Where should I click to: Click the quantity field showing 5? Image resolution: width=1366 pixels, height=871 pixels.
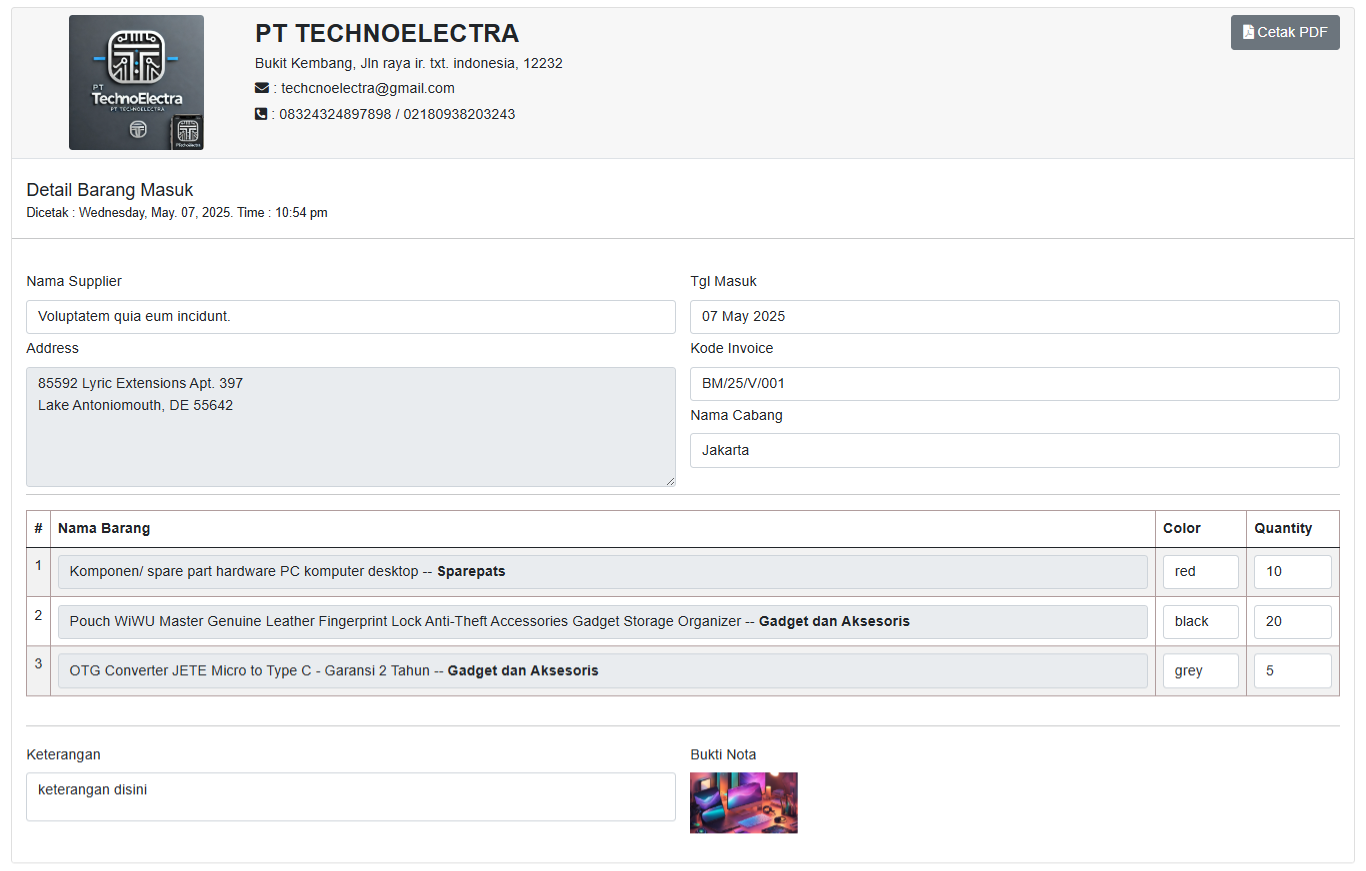click(x=1292, y=671)
